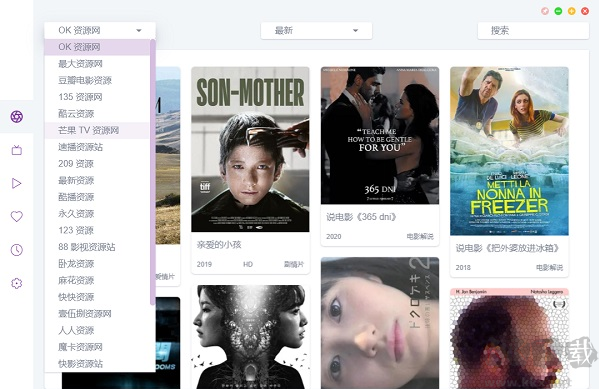Open the TV live icon in sidebar
The height and width of the screenshot is (389, 599).
point(16,150)
